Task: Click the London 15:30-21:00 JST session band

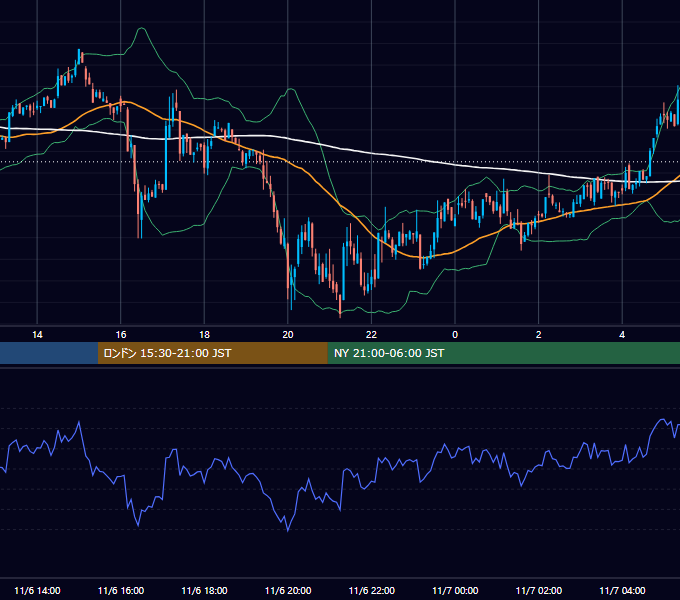Action: click(212, 353)
